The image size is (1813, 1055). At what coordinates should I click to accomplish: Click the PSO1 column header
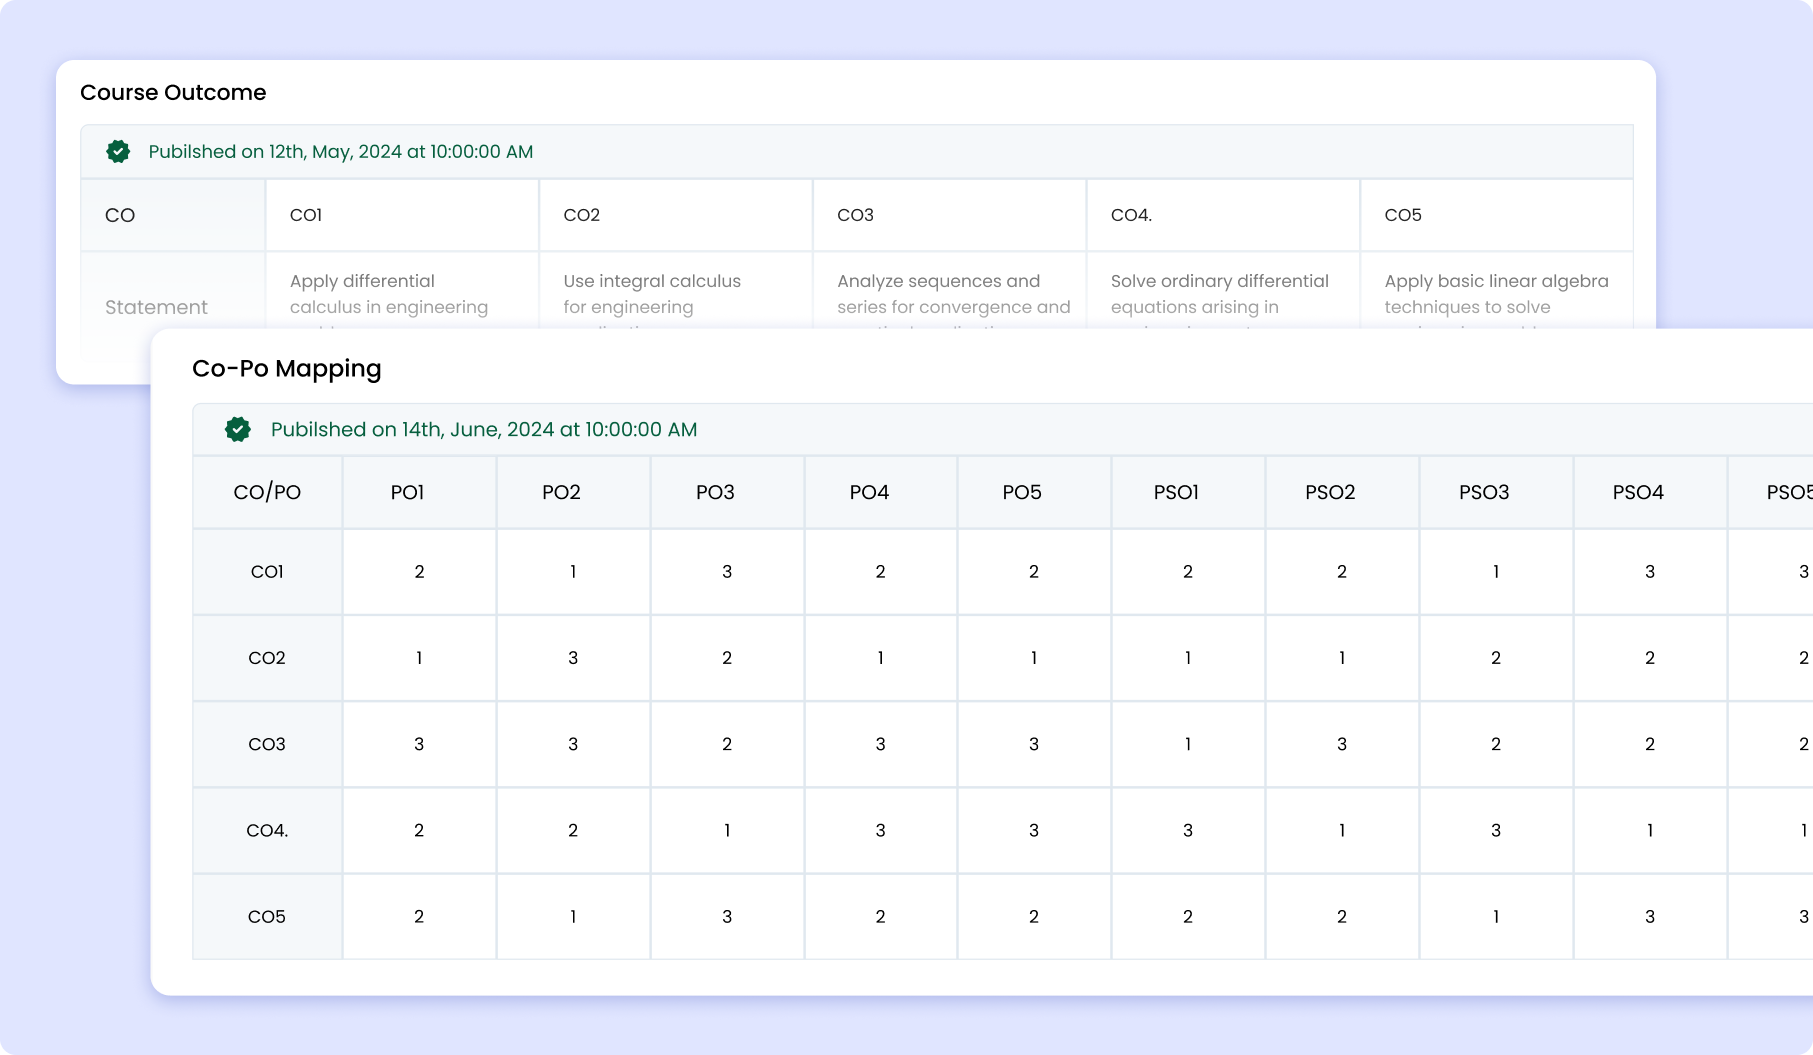(1188, 493)
